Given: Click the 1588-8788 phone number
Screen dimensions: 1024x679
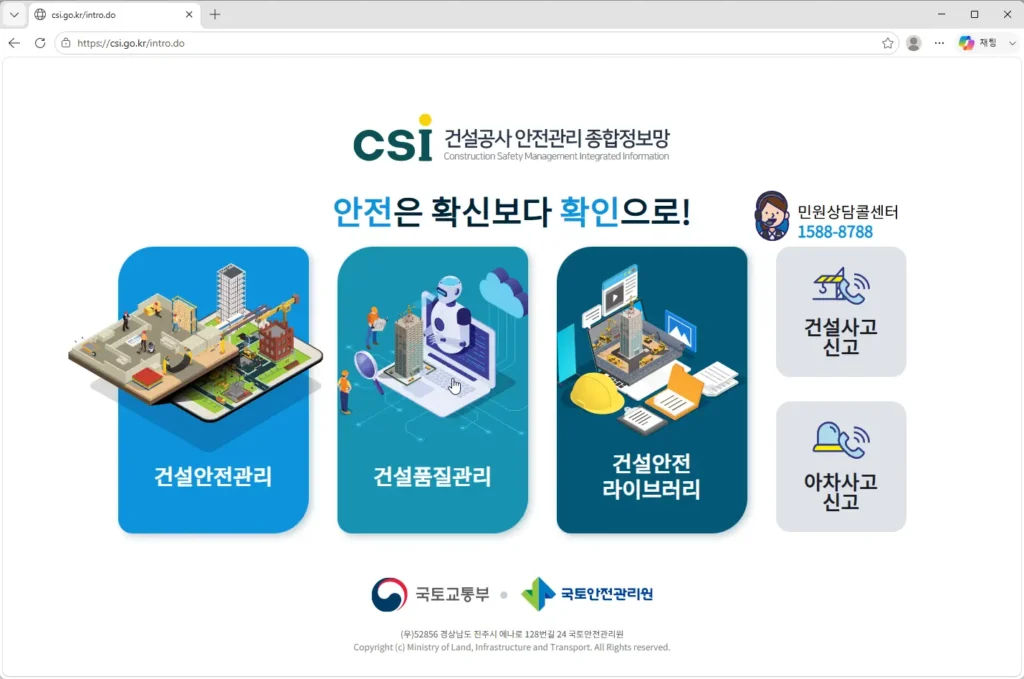Looking at the screenshot, I should click(835, 232).
